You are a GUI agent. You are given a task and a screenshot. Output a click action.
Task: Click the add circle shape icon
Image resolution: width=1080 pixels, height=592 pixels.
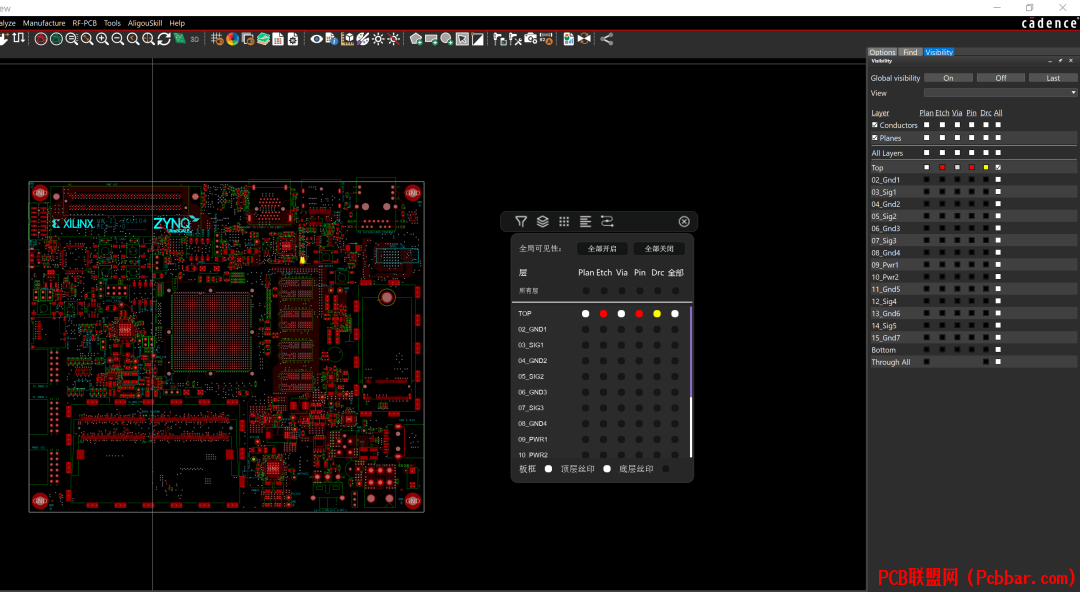446,39
